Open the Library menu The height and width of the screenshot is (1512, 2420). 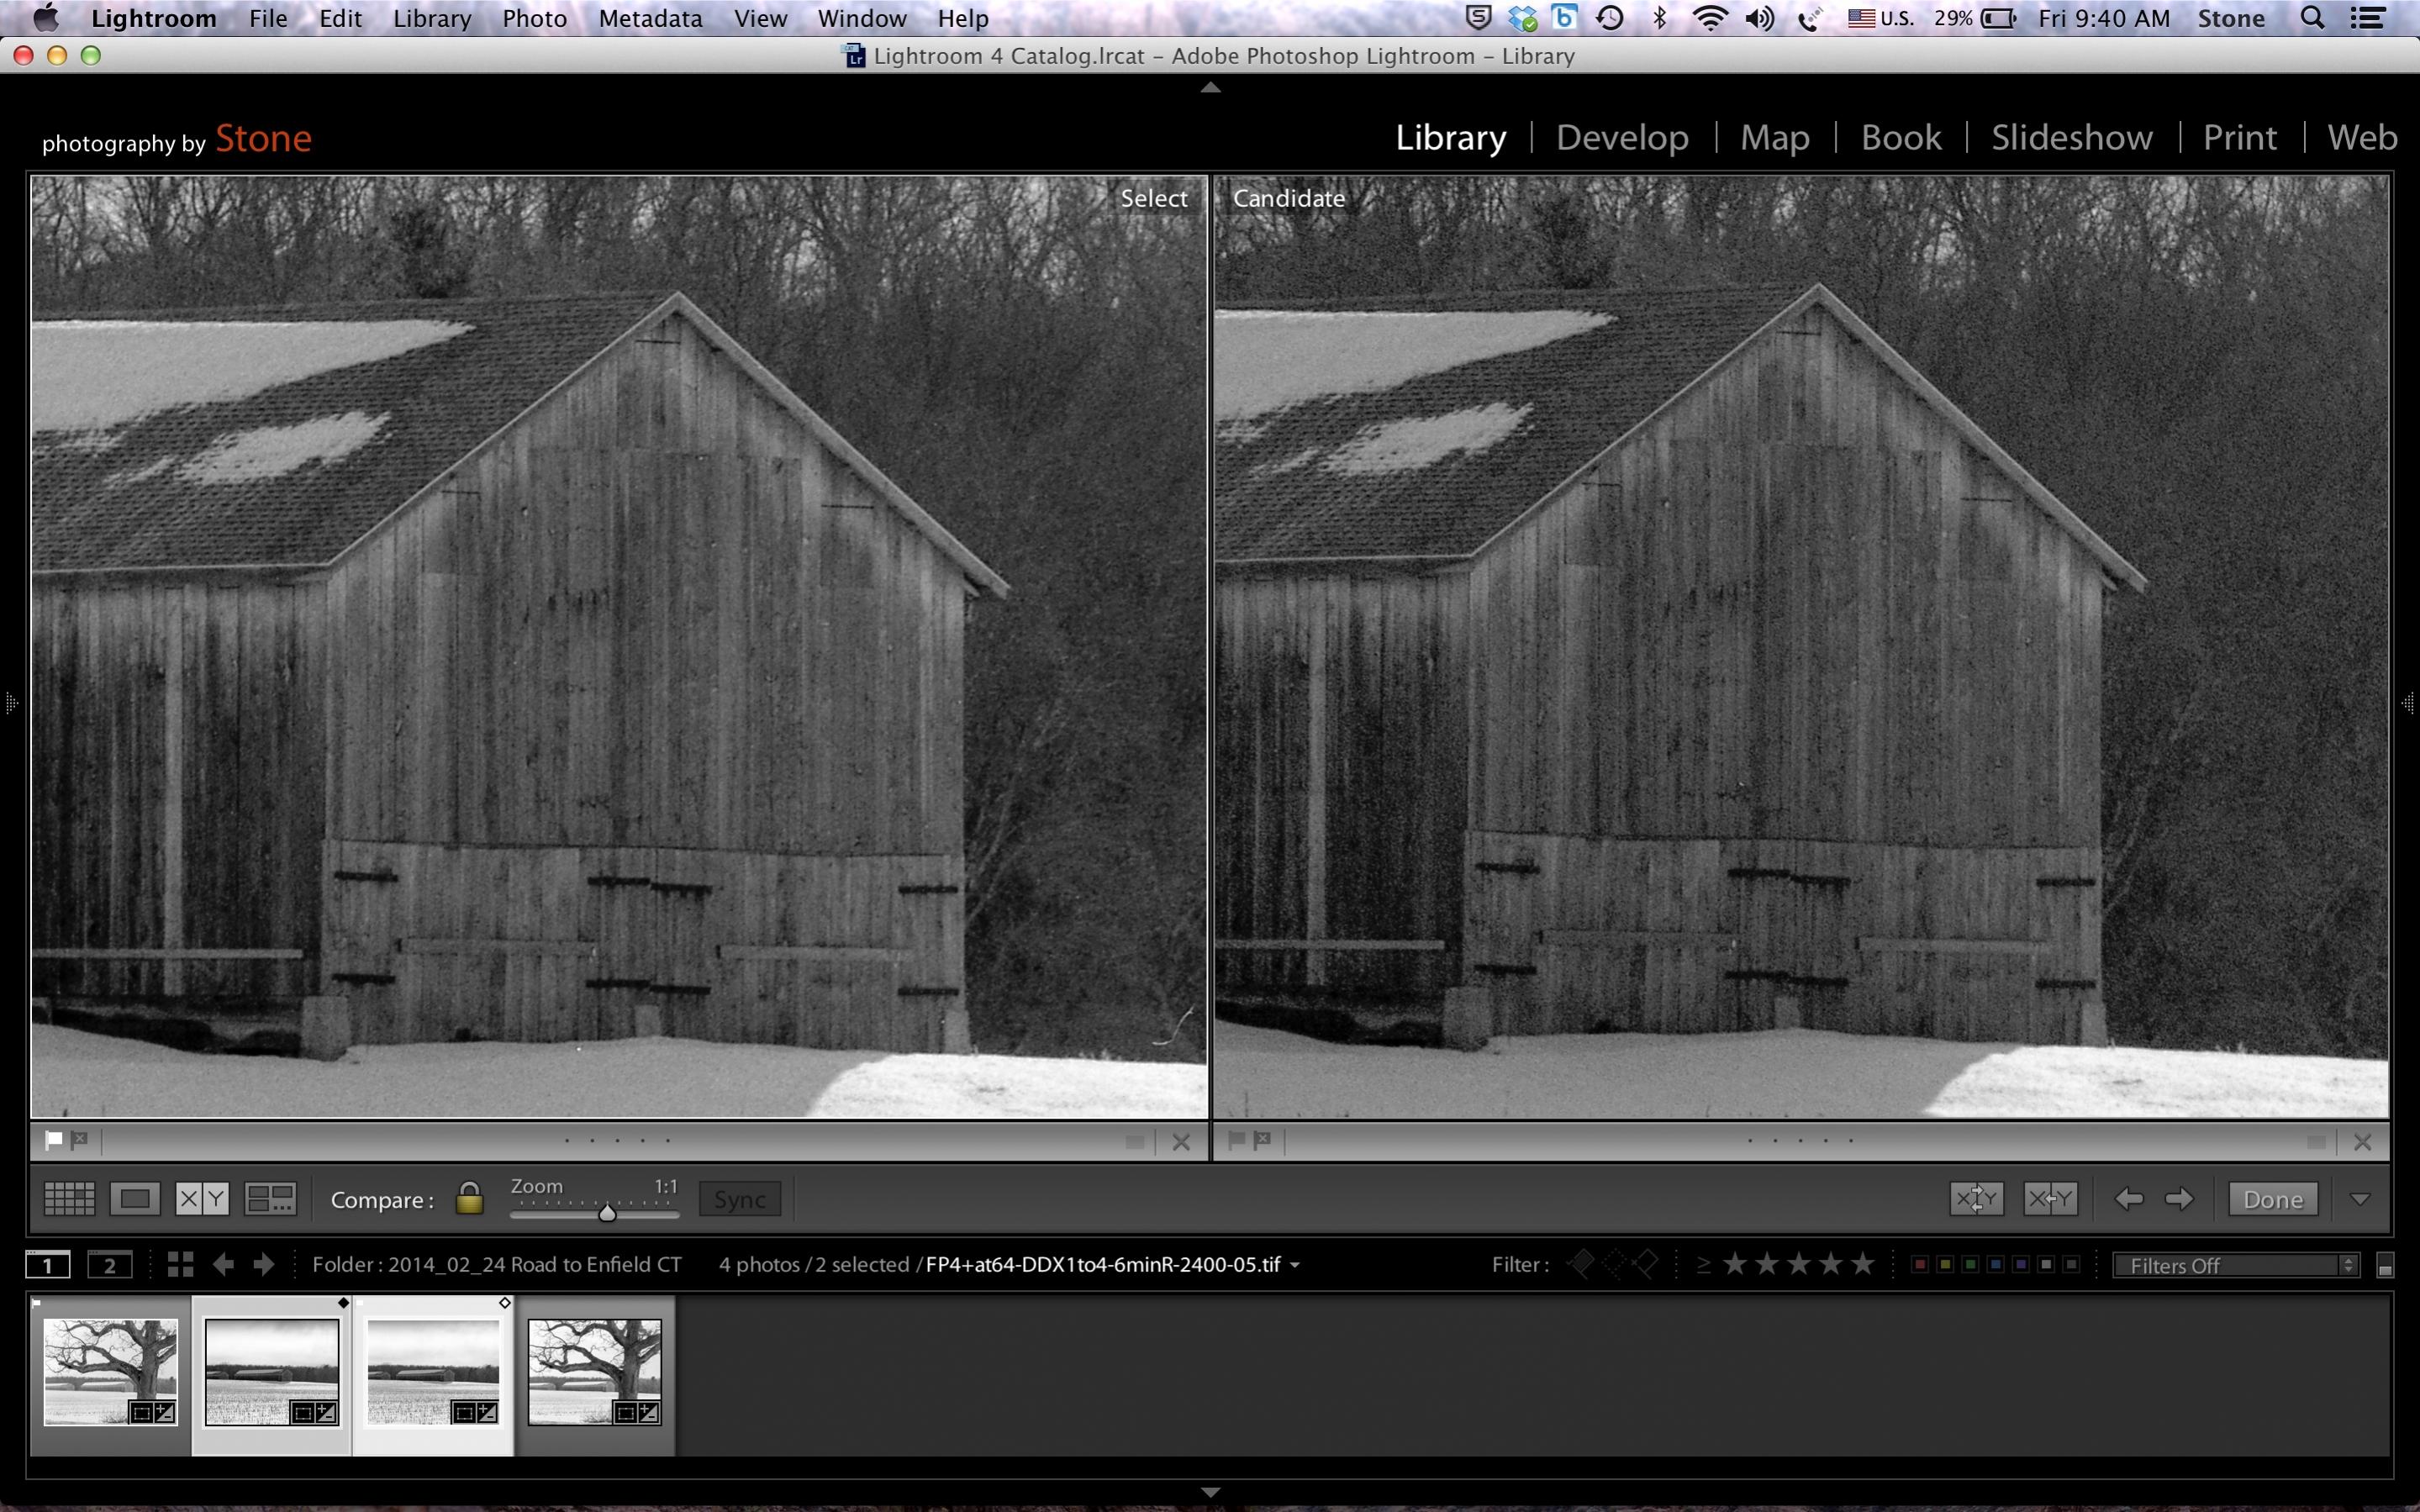[x=432, y=18]
